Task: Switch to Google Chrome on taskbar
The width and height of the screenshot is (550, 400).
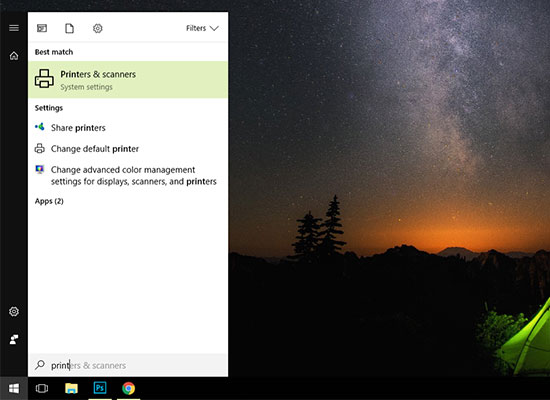Action: [x=128, y=388]
